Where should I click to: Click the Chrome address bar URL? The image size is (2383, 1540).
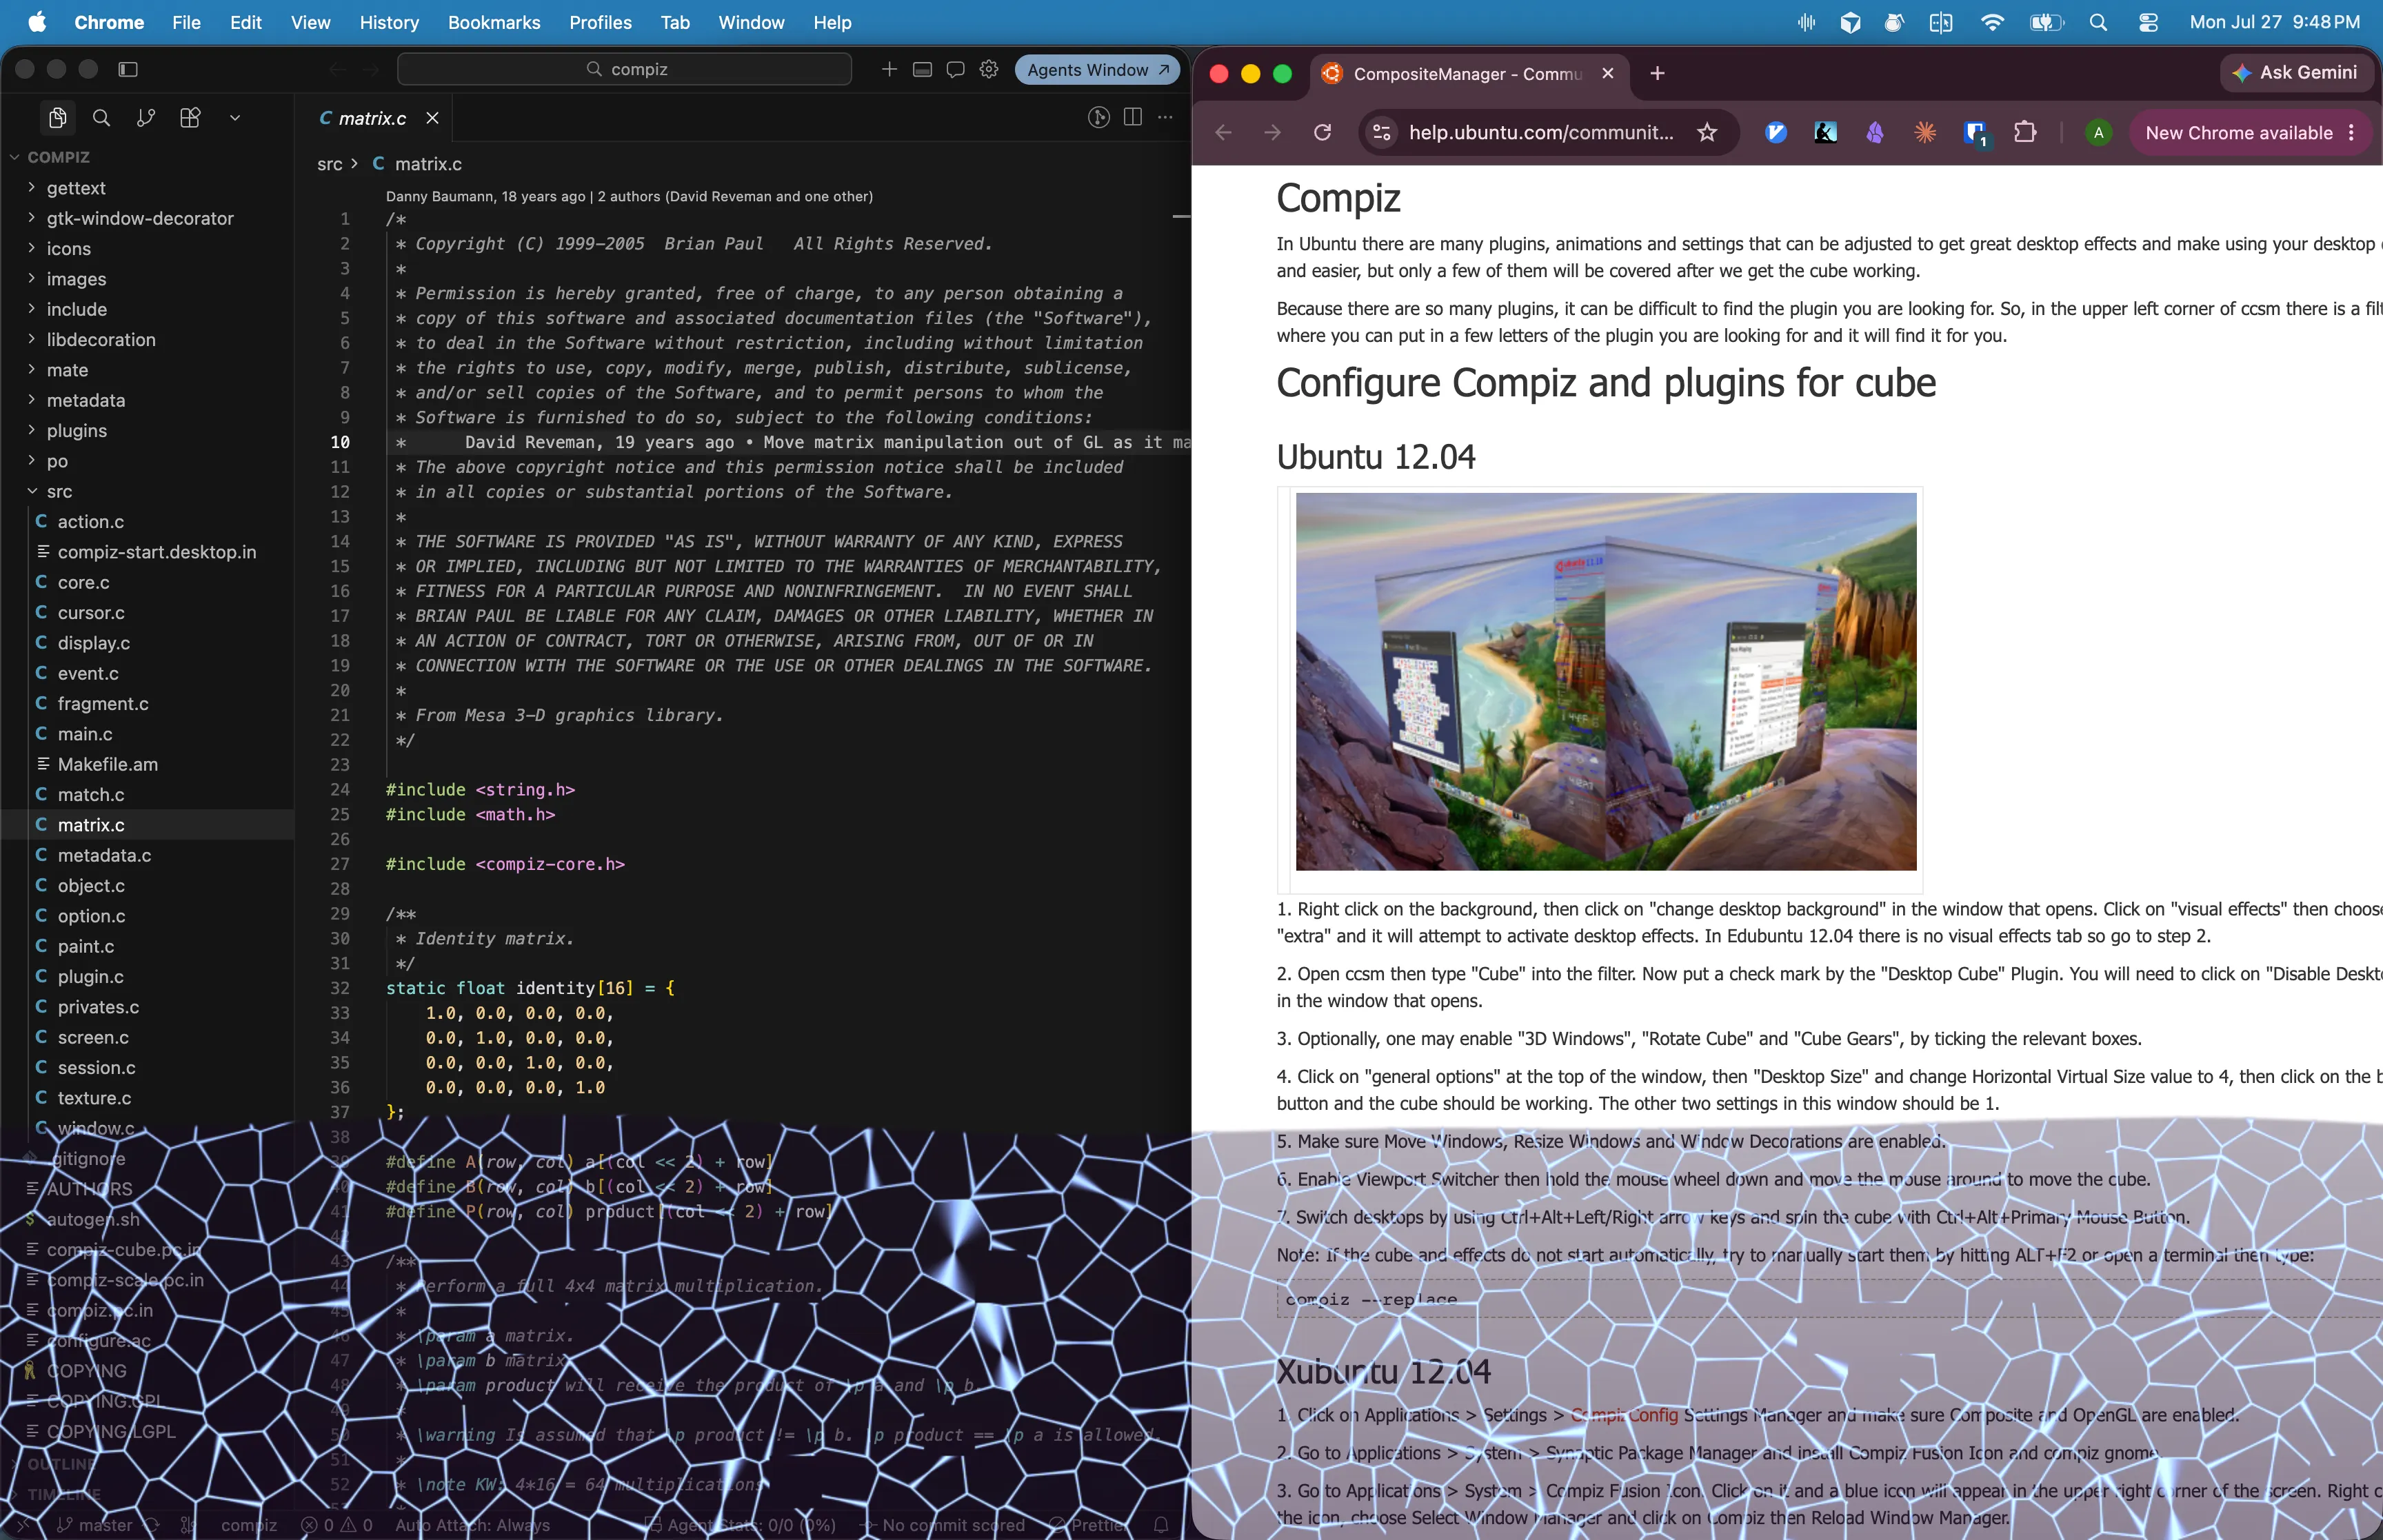(x=1541, y=133)
